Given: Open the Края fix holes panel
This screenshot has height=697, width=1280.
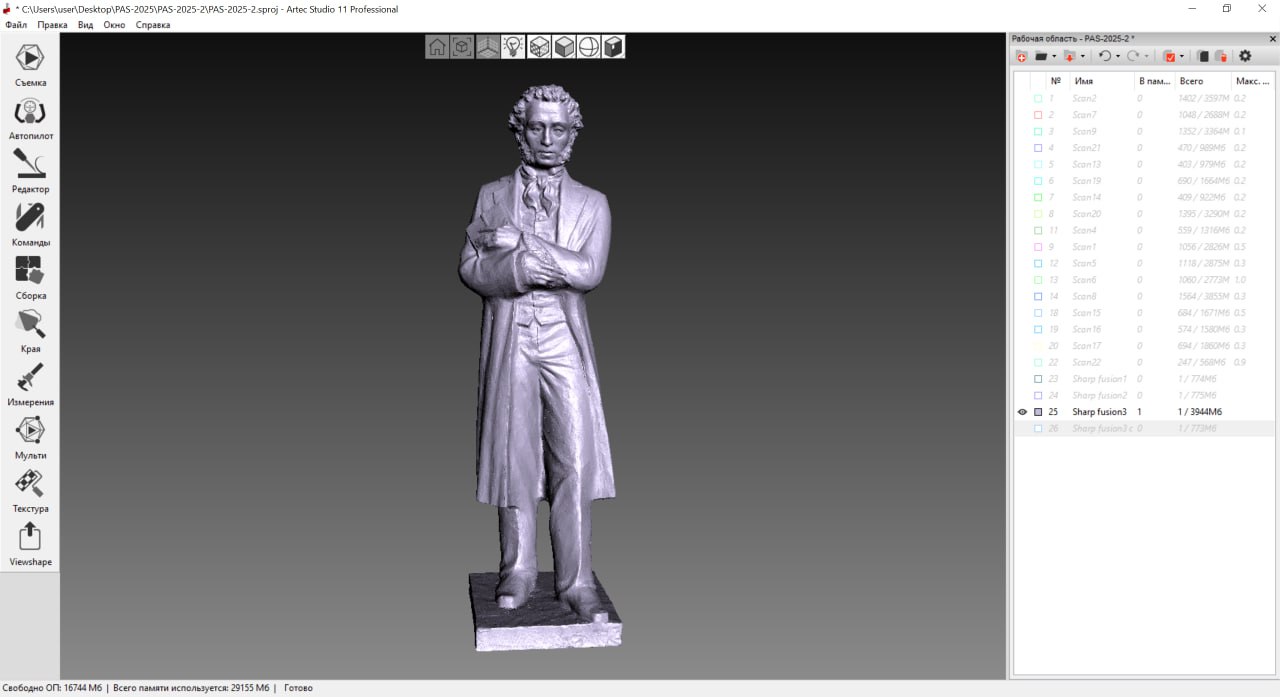Looking at the screenshot, I should [x=30, y=331].
